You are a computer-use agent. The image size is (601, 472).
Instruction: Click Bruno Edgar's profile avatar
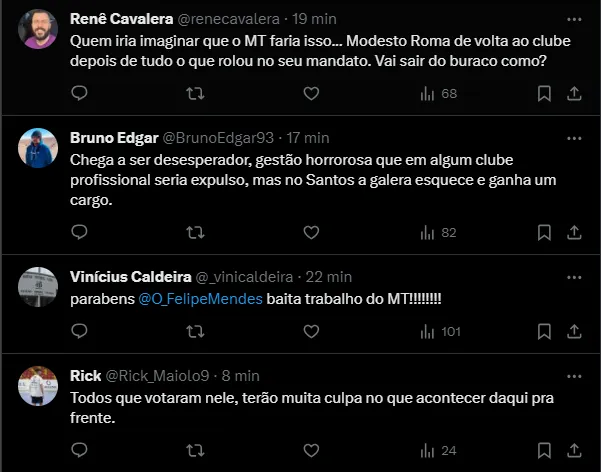(38, 147)
